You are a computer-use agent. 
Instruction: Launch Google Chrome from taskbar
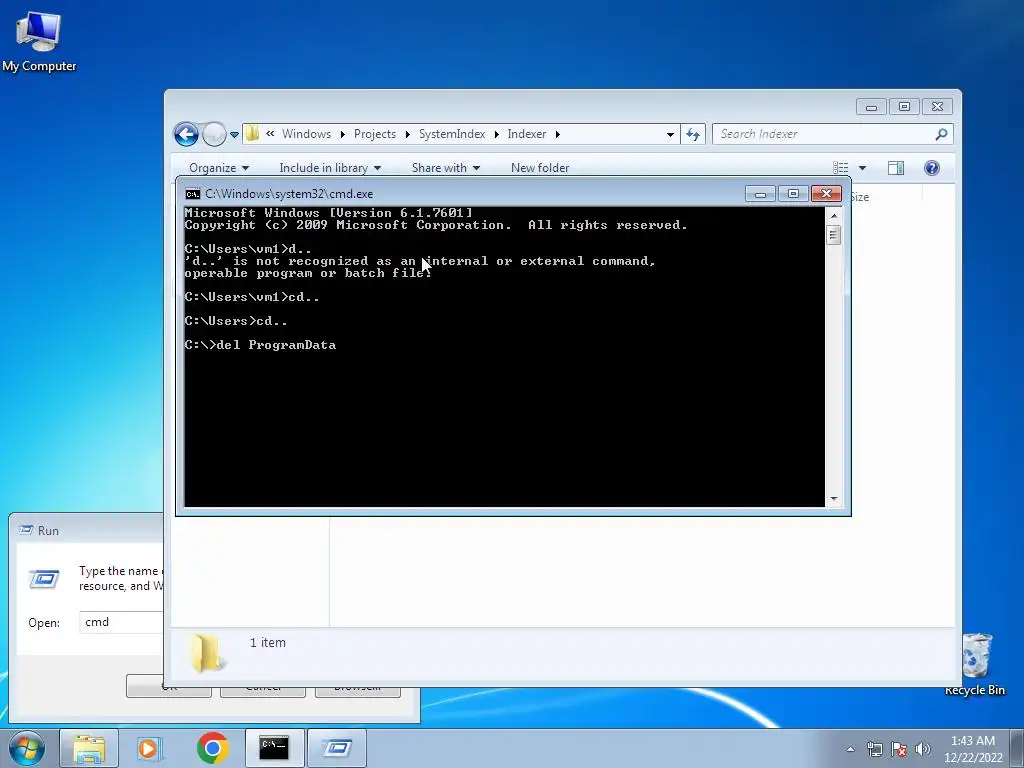pos(212,748)
